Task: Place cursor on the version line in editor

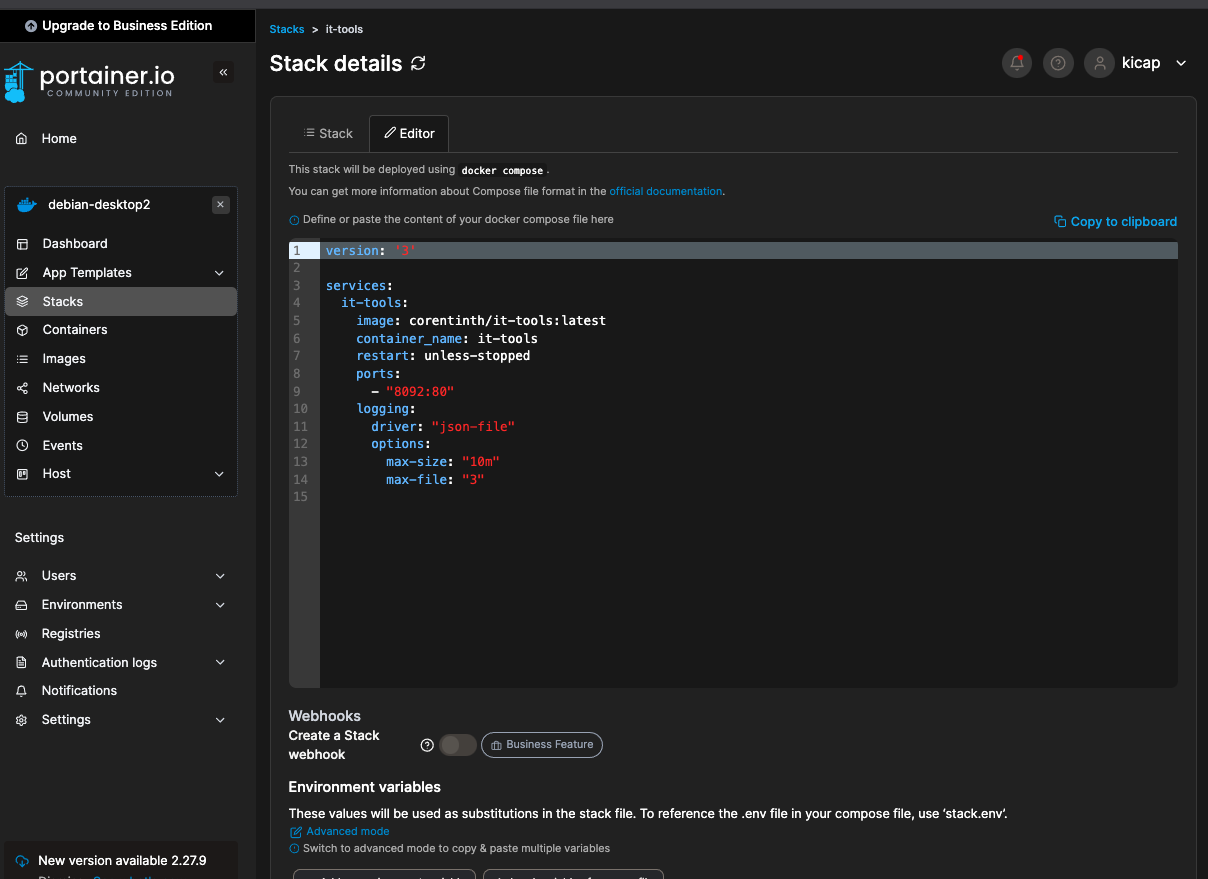Action: point(749,251)
